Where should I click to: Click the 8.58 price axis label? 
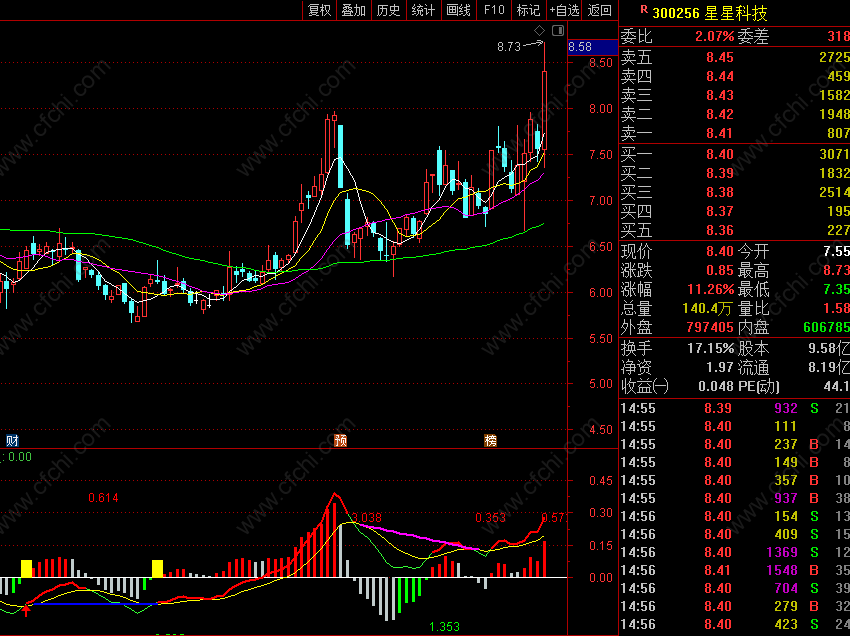pyautogui.click(x=580, y=47)
